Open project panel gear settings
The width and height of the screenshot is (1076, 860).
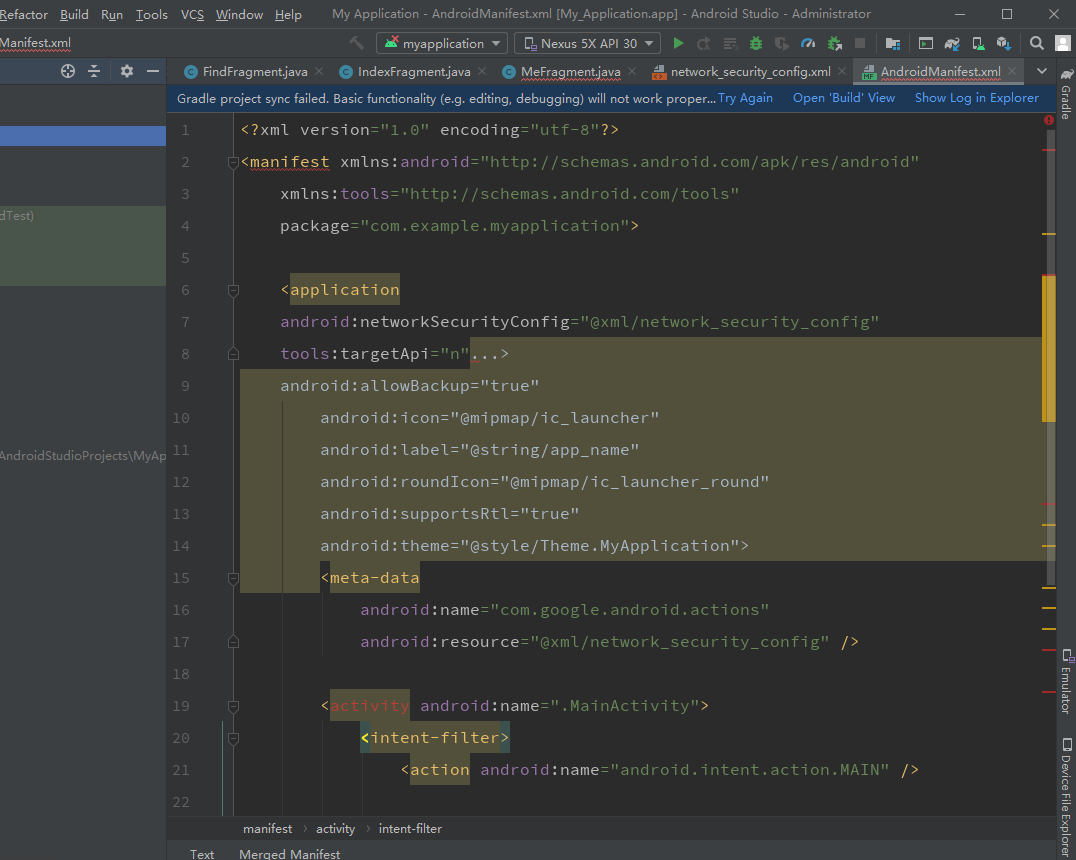[x=126, y=71]
